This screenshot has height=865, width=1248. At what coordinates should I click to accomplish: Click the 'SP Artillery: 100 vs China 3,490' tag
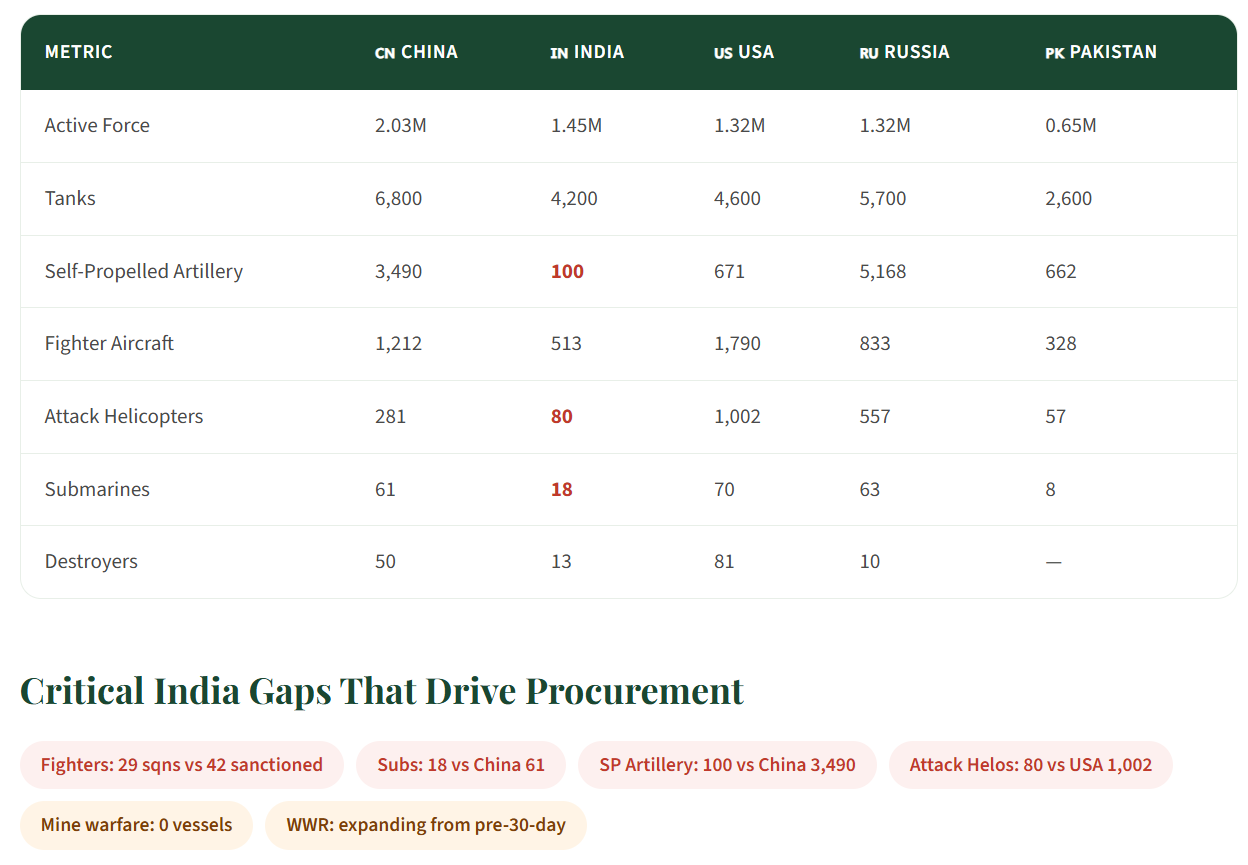[x=727, y=765]
